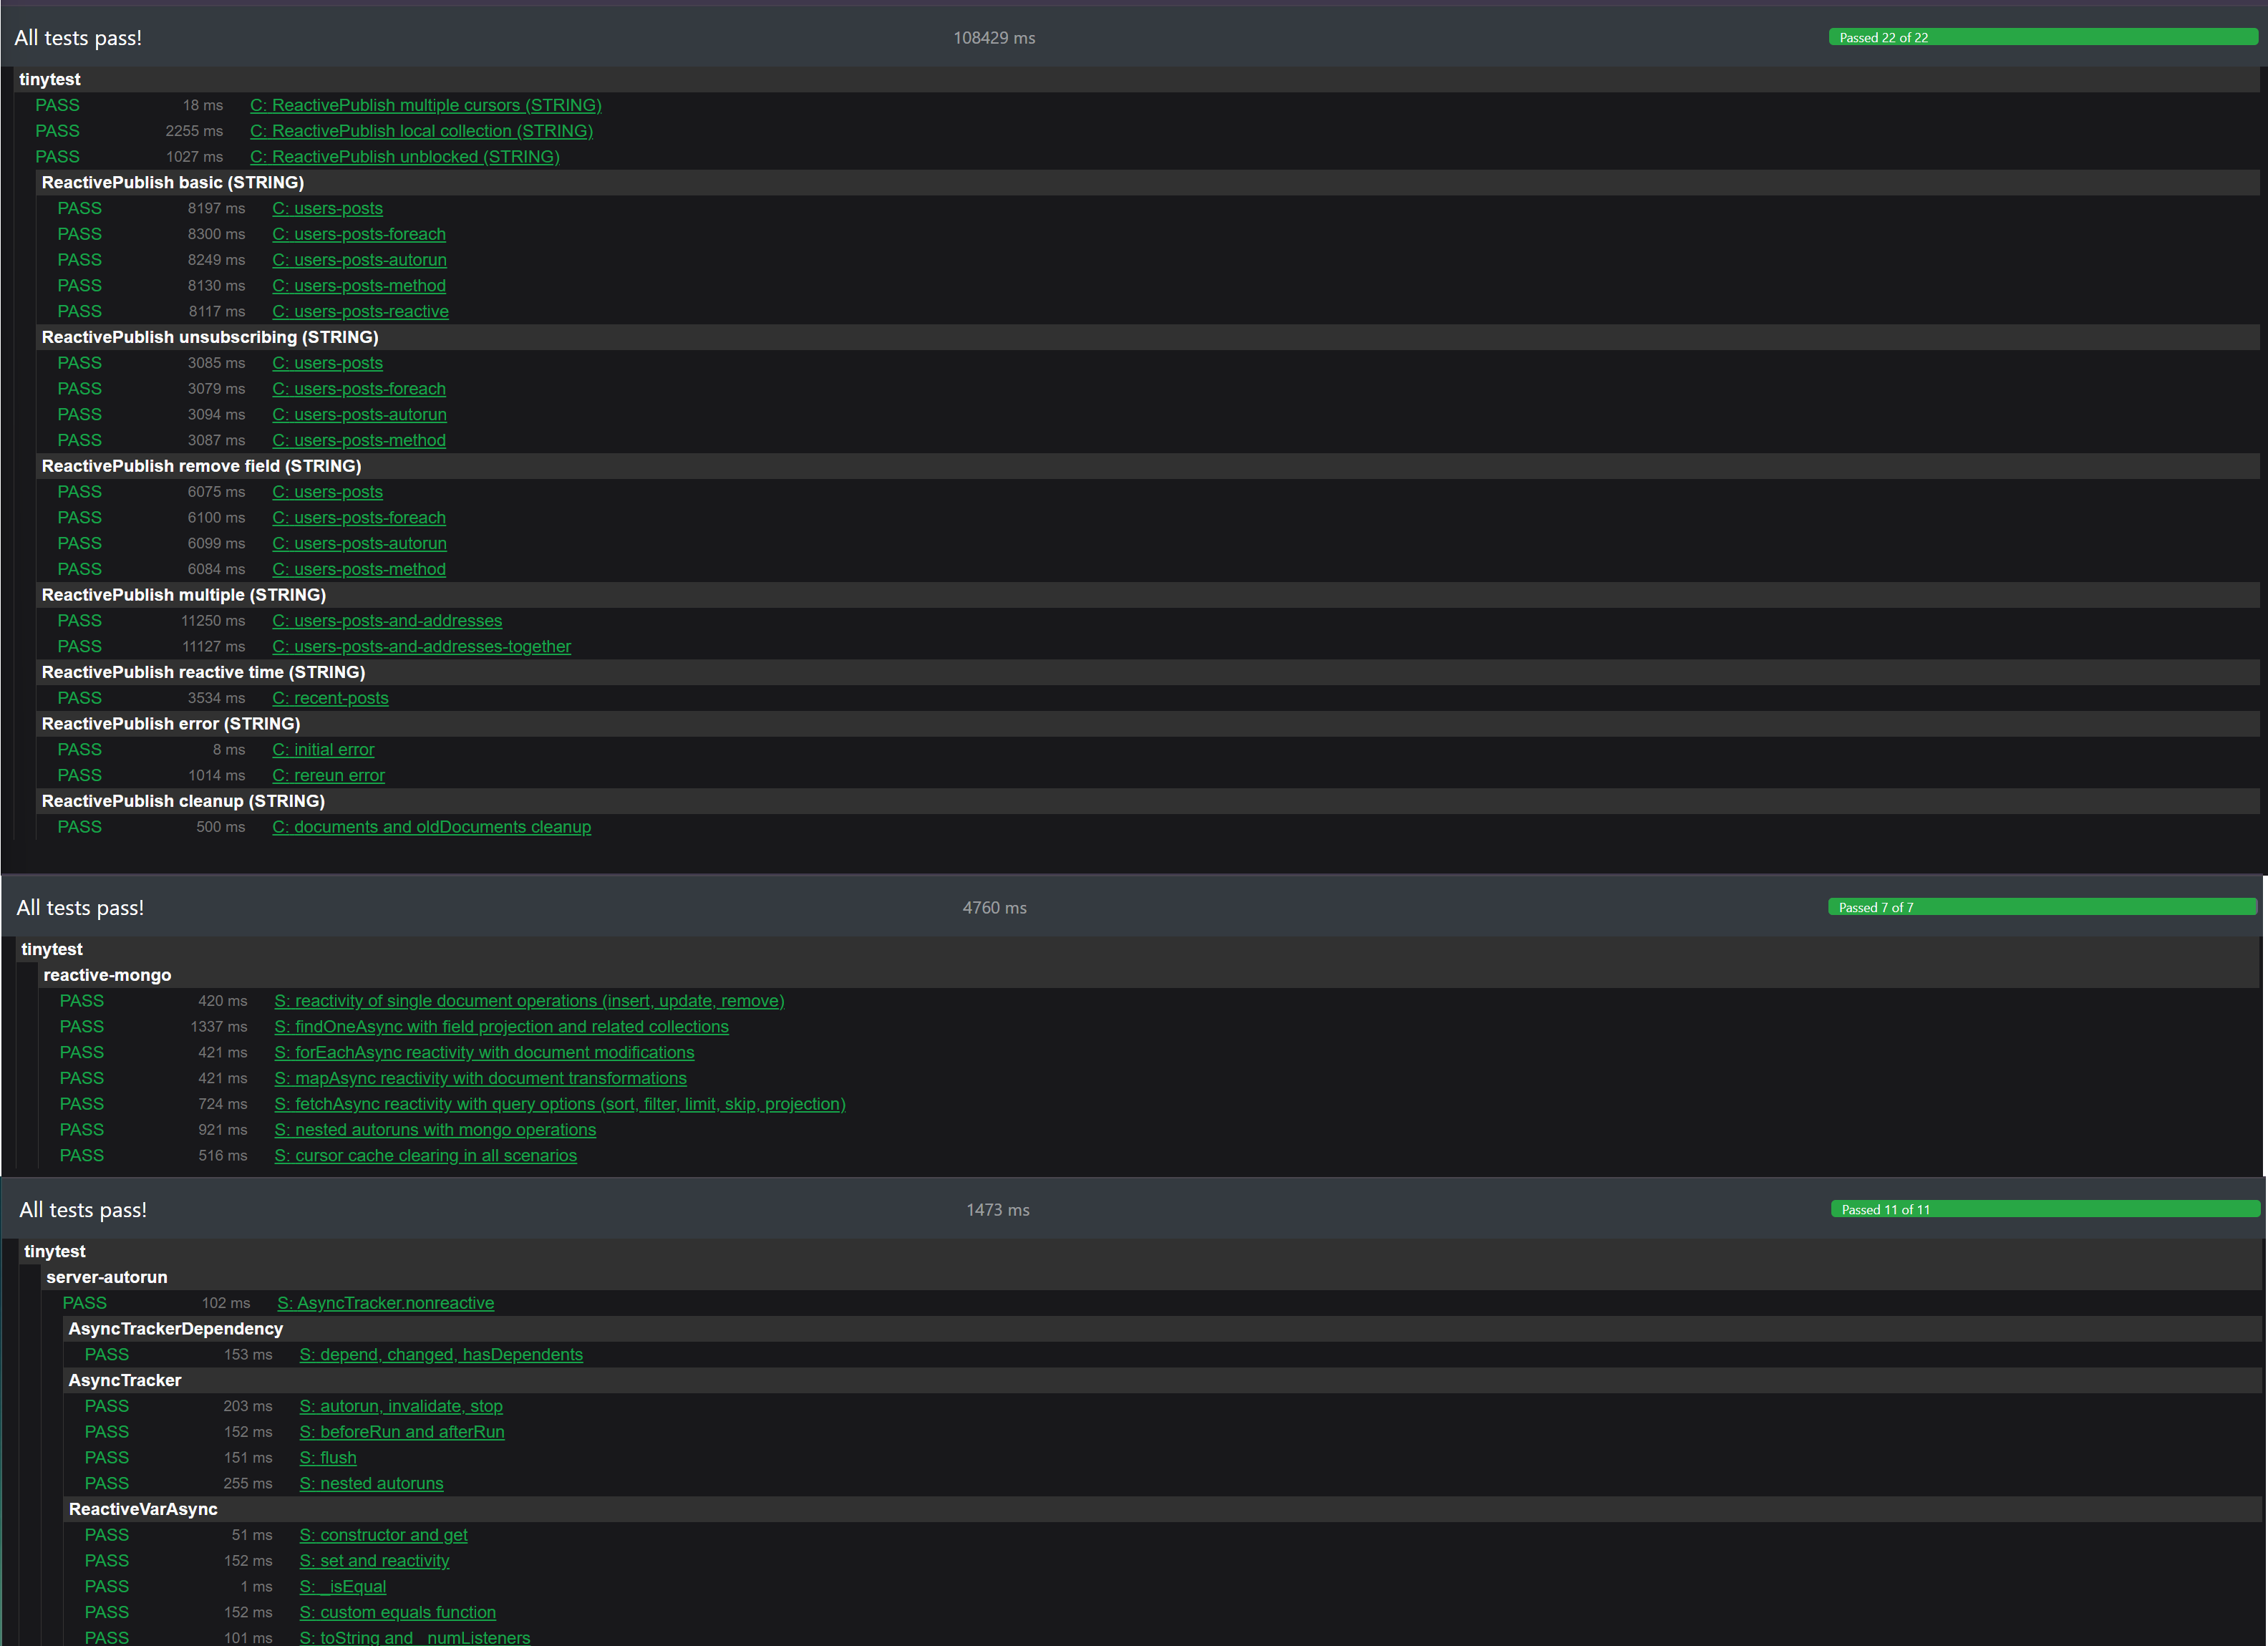Collapse 'ReactivePublish error (STRING)' group header

[x=1147, y=724]
